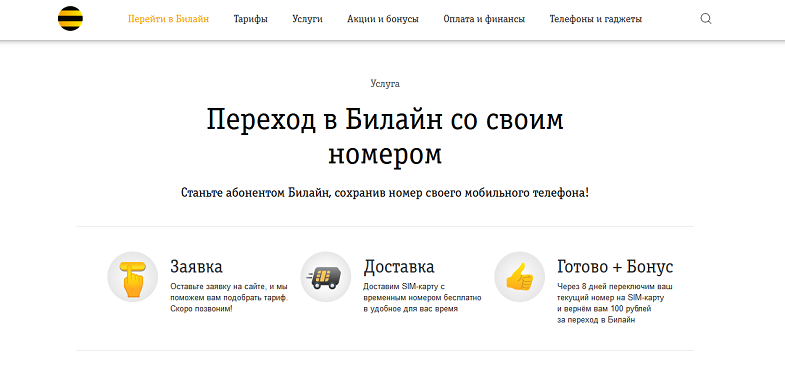
Task: Open the Перейти в Билайн menu item
Action: click(168, 19)
